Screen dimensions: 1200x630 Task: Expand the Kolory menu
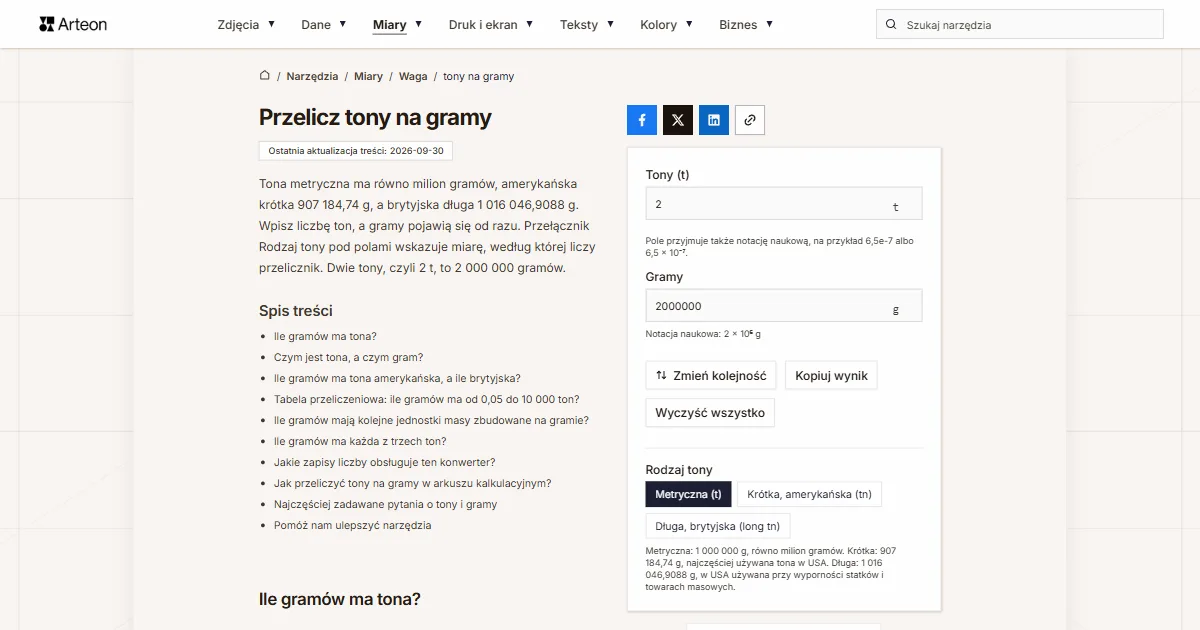pos(667,25)
